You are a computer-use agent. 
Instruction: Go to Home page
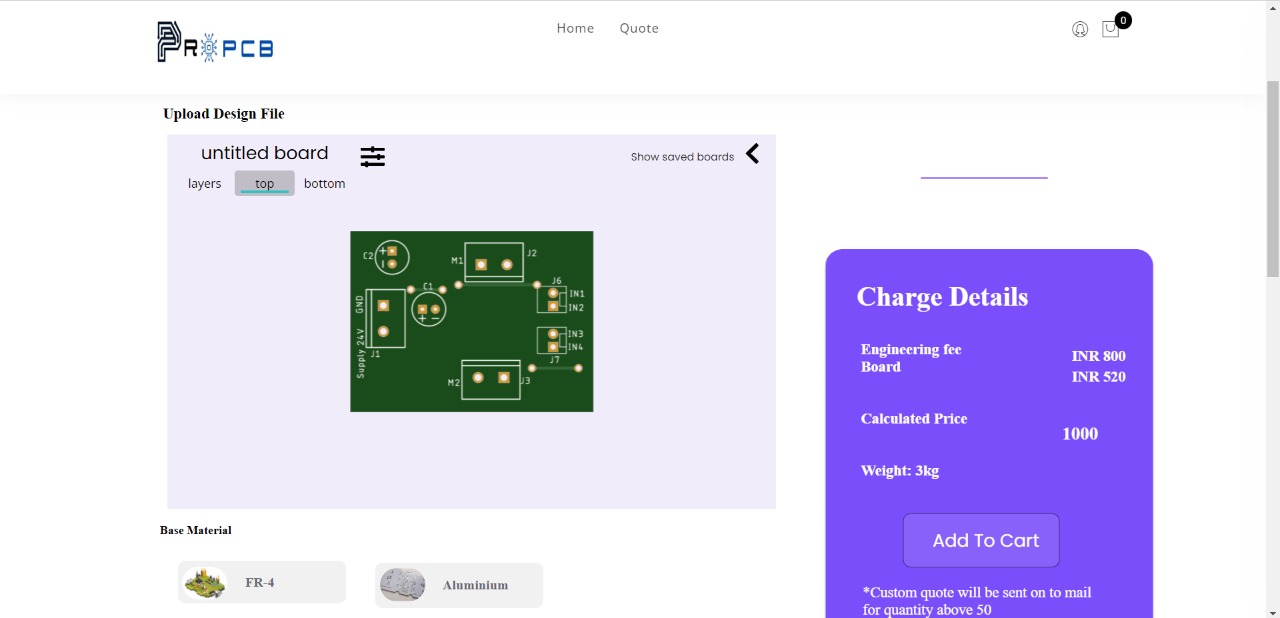click(575, 28)
